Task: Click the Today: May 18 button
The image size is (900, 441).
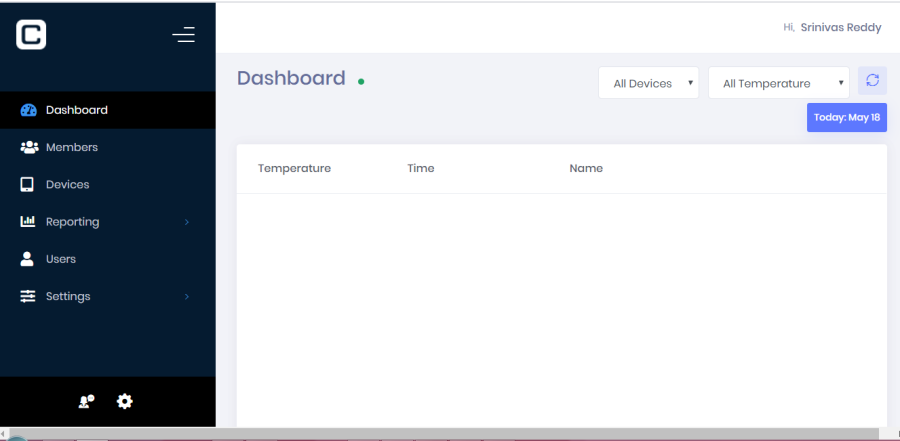Action: pyautogui.click(x=847, y=117)
